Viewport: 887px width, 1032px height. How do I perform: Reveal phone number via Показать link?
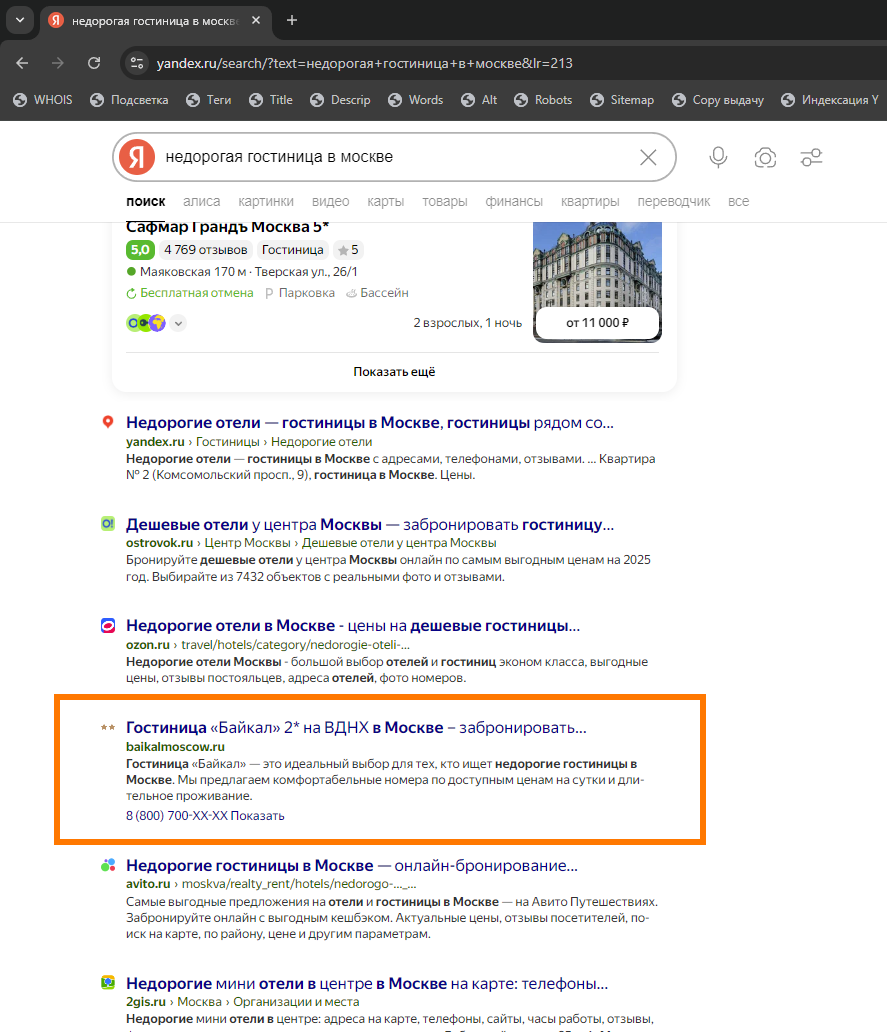pos(257,815)
